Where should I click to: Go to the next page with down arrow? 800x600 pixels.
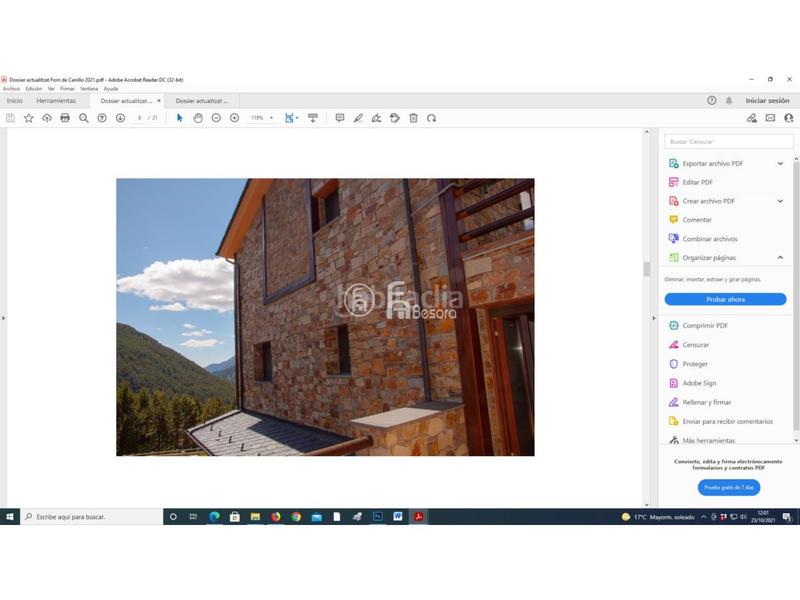tap(120, 118)
